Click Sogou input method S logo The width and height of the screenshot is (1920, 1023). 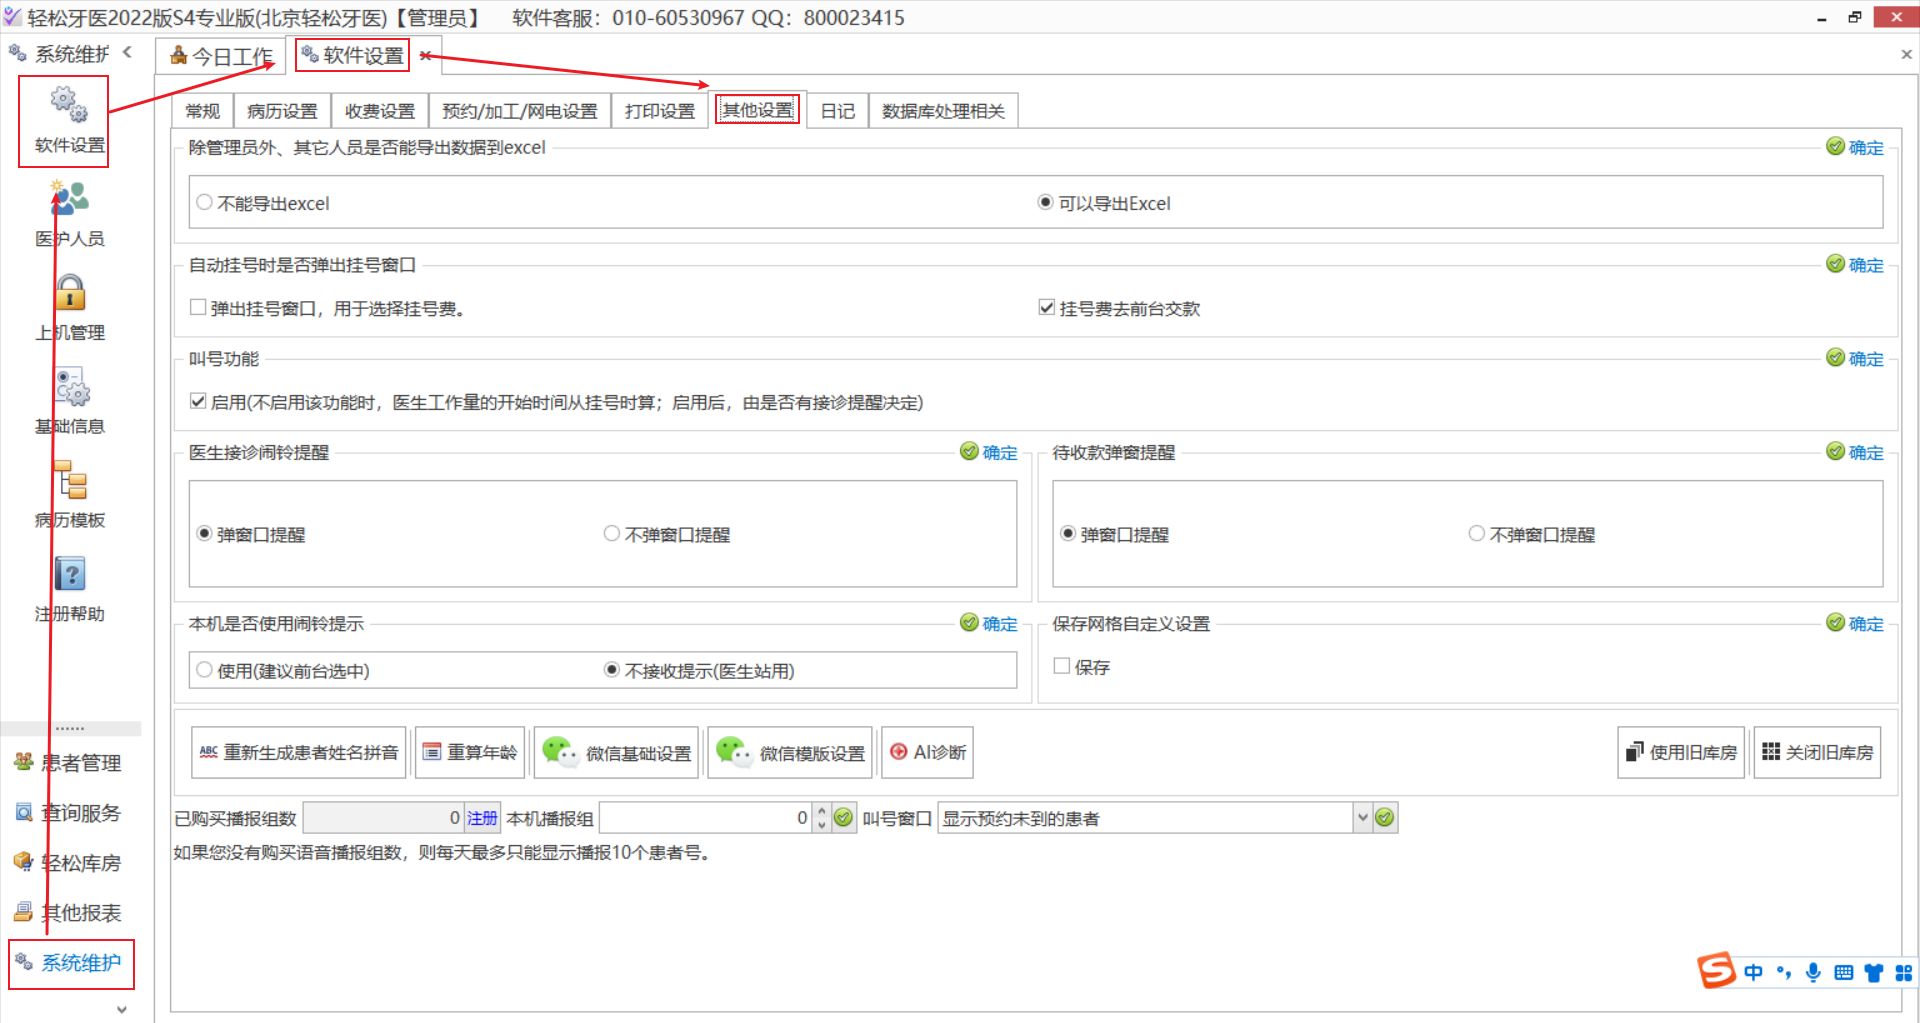(1717, 970)
